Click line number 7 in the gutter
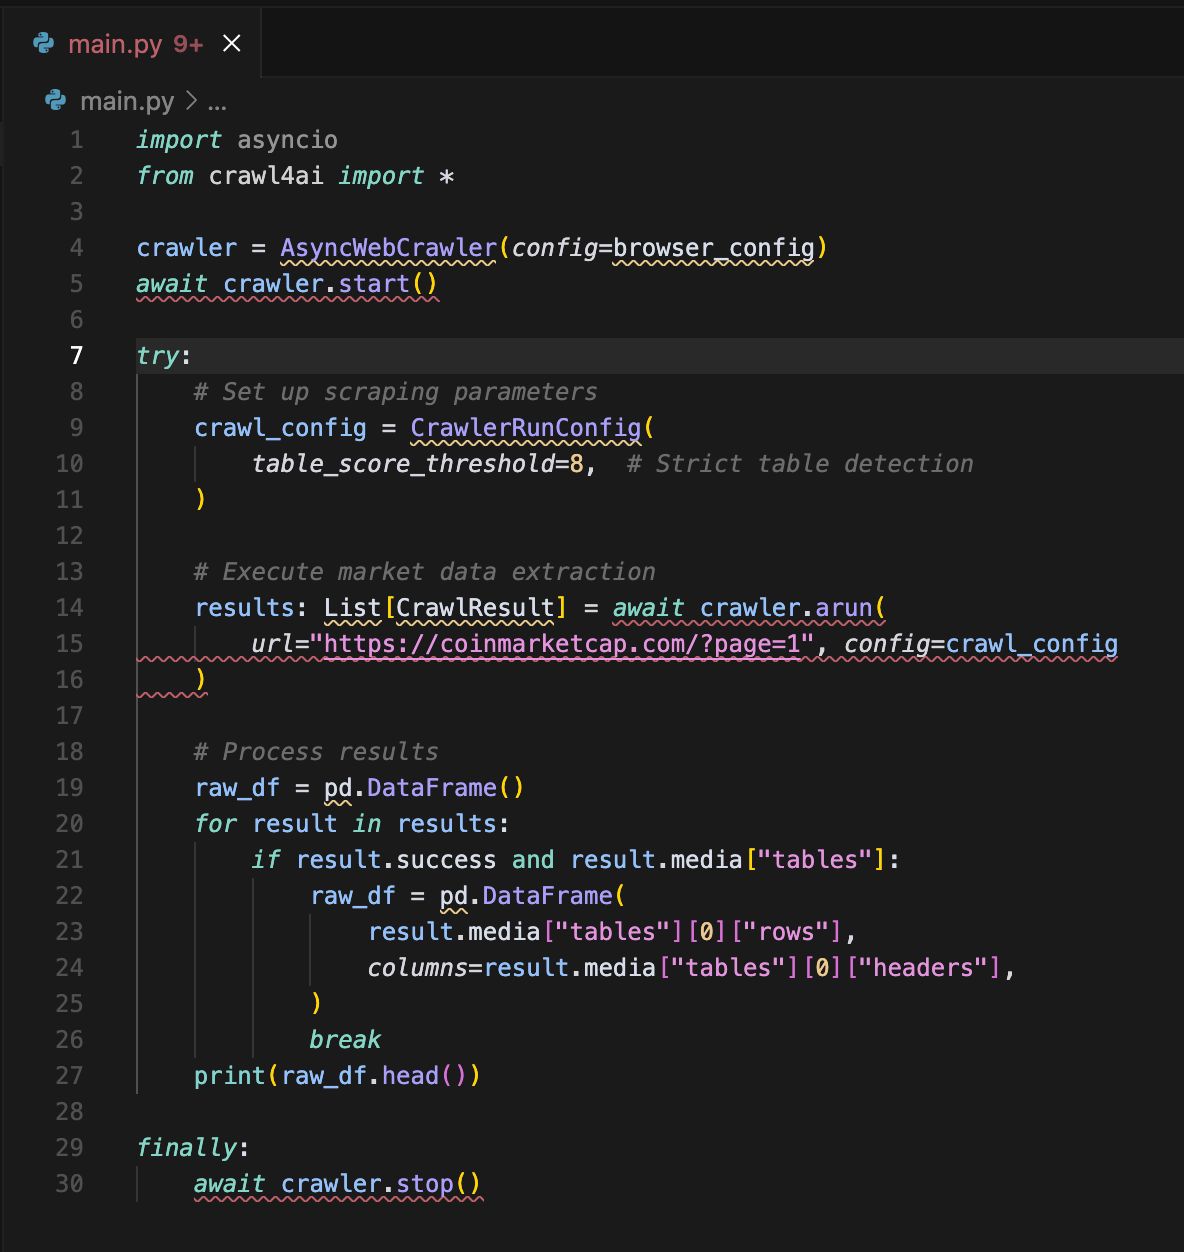 pyautogui.click(x=75, y=355)
